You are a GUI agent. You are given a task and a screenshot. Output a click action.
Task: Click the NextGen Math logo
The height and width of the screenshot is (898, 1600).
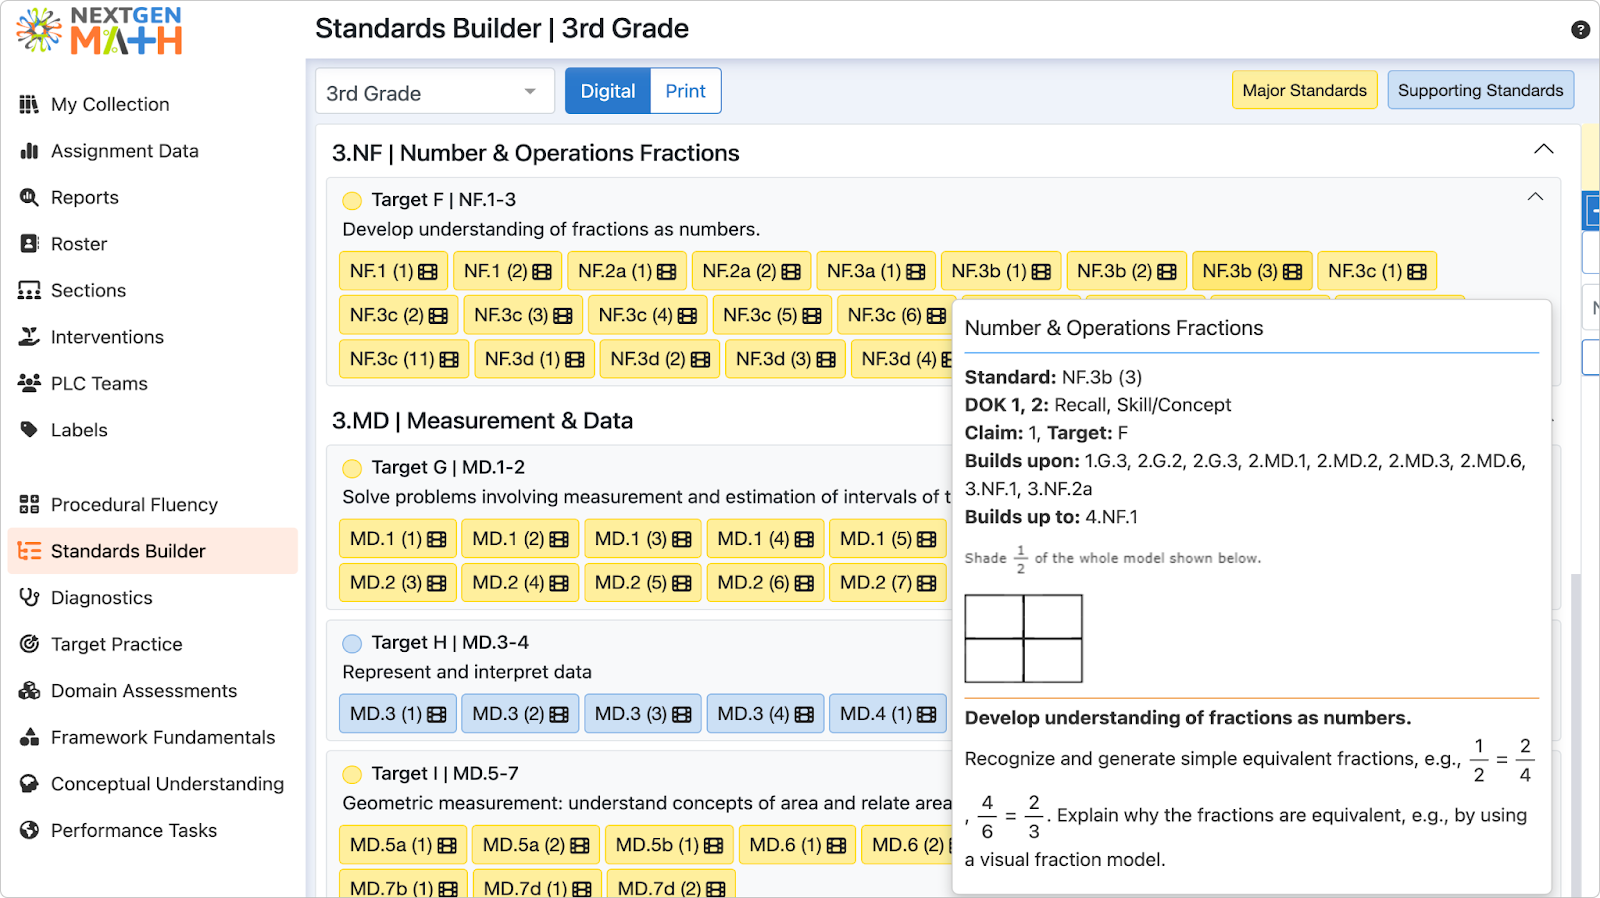click(x=100, y=31)
